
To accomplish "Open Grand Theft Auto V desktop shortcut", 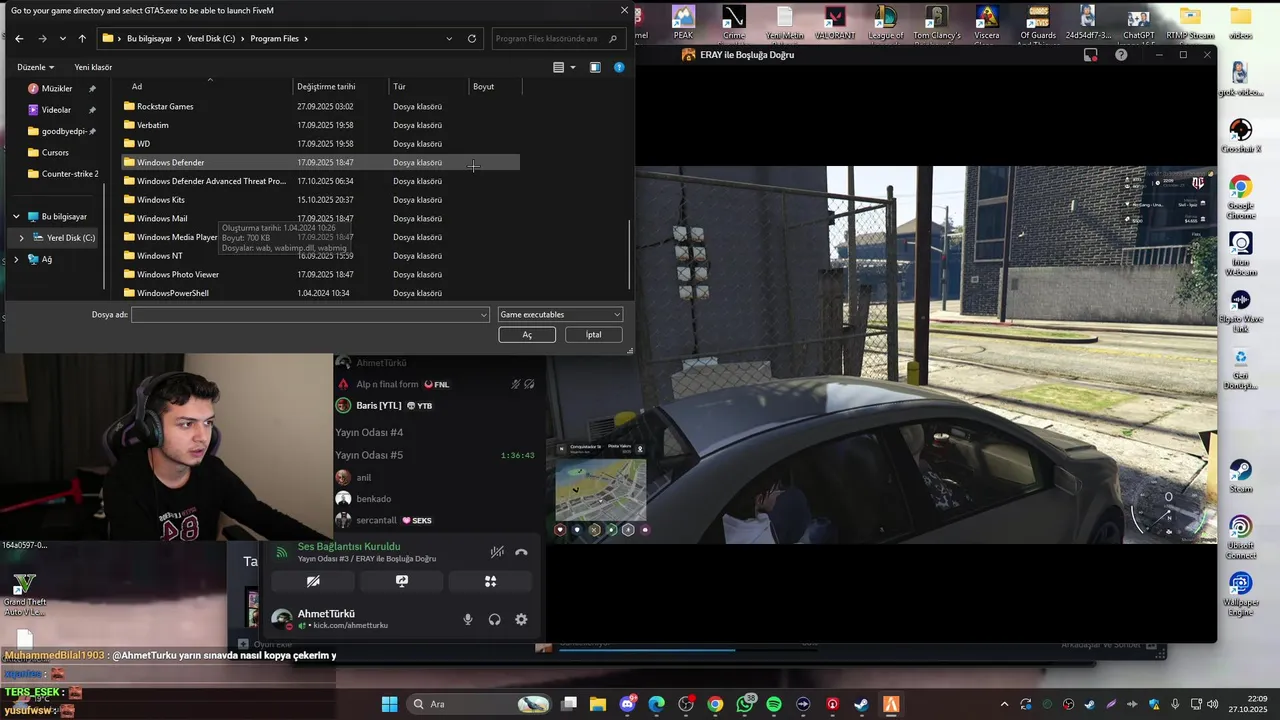I will [24, 594].
